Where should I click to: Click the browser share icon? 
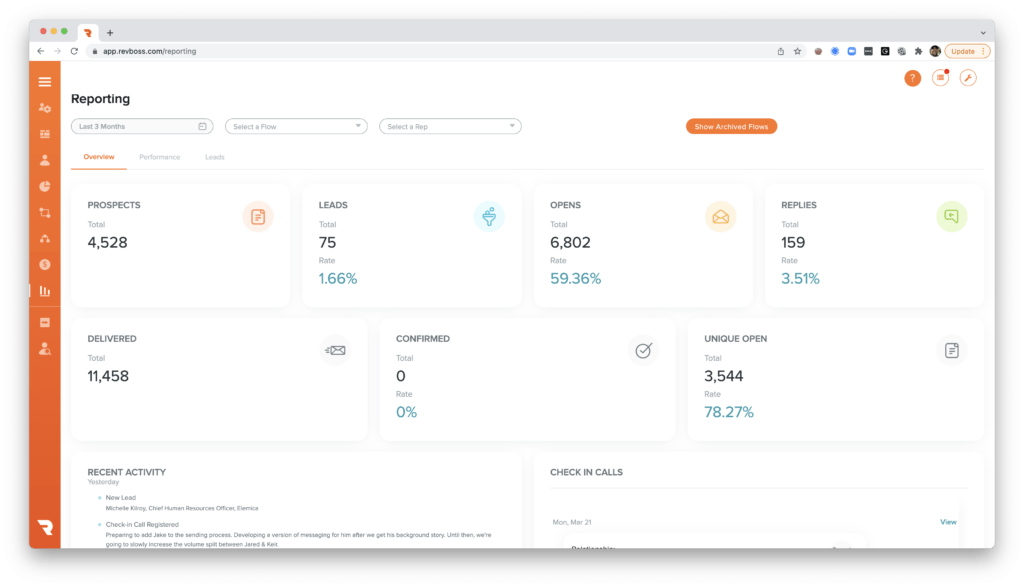(x=780, y=51)
